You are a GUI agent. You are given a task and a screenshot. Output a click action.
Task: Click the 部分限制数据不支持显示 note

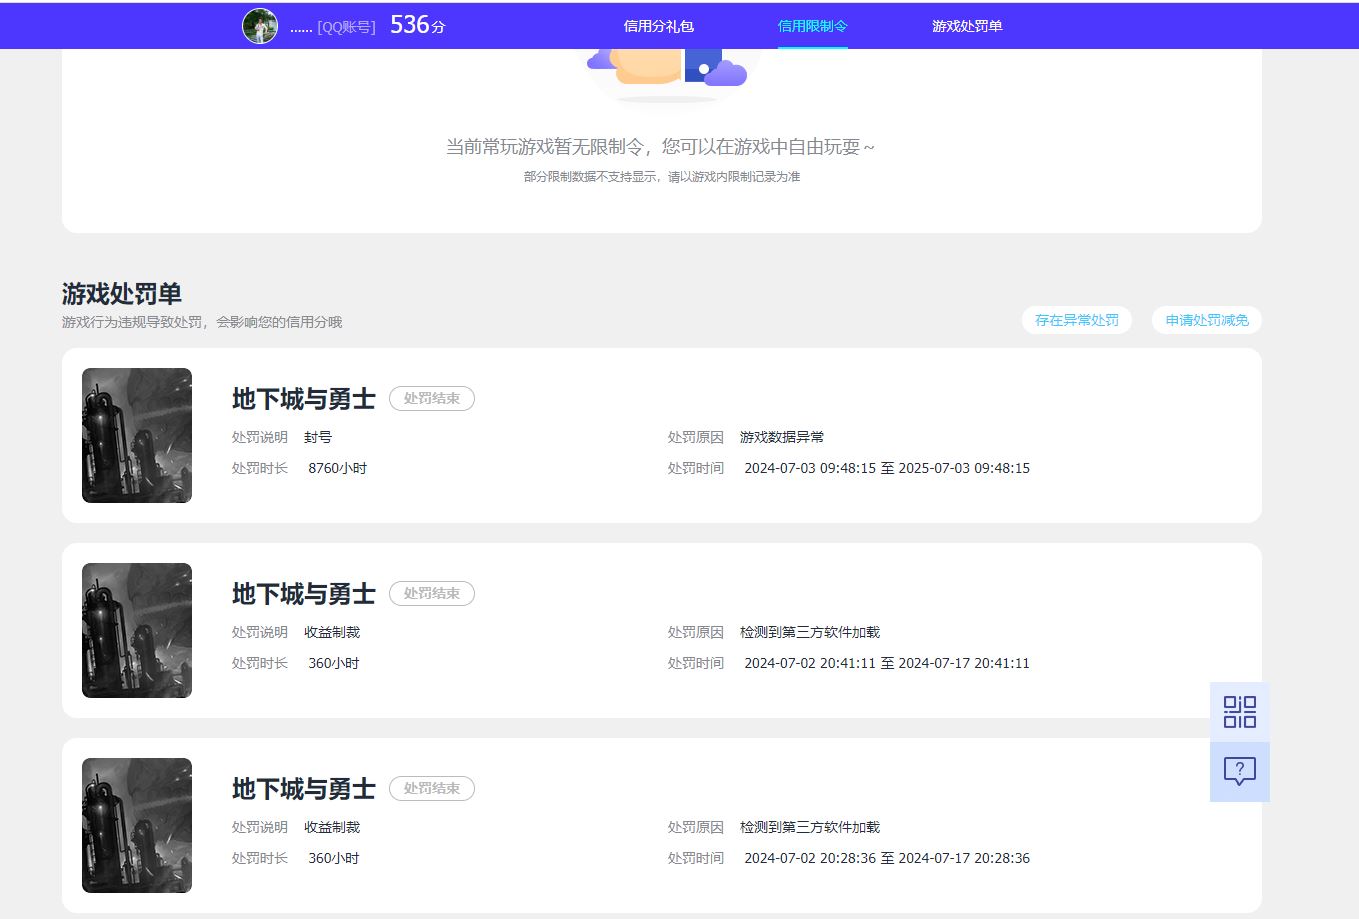(662, 176)
